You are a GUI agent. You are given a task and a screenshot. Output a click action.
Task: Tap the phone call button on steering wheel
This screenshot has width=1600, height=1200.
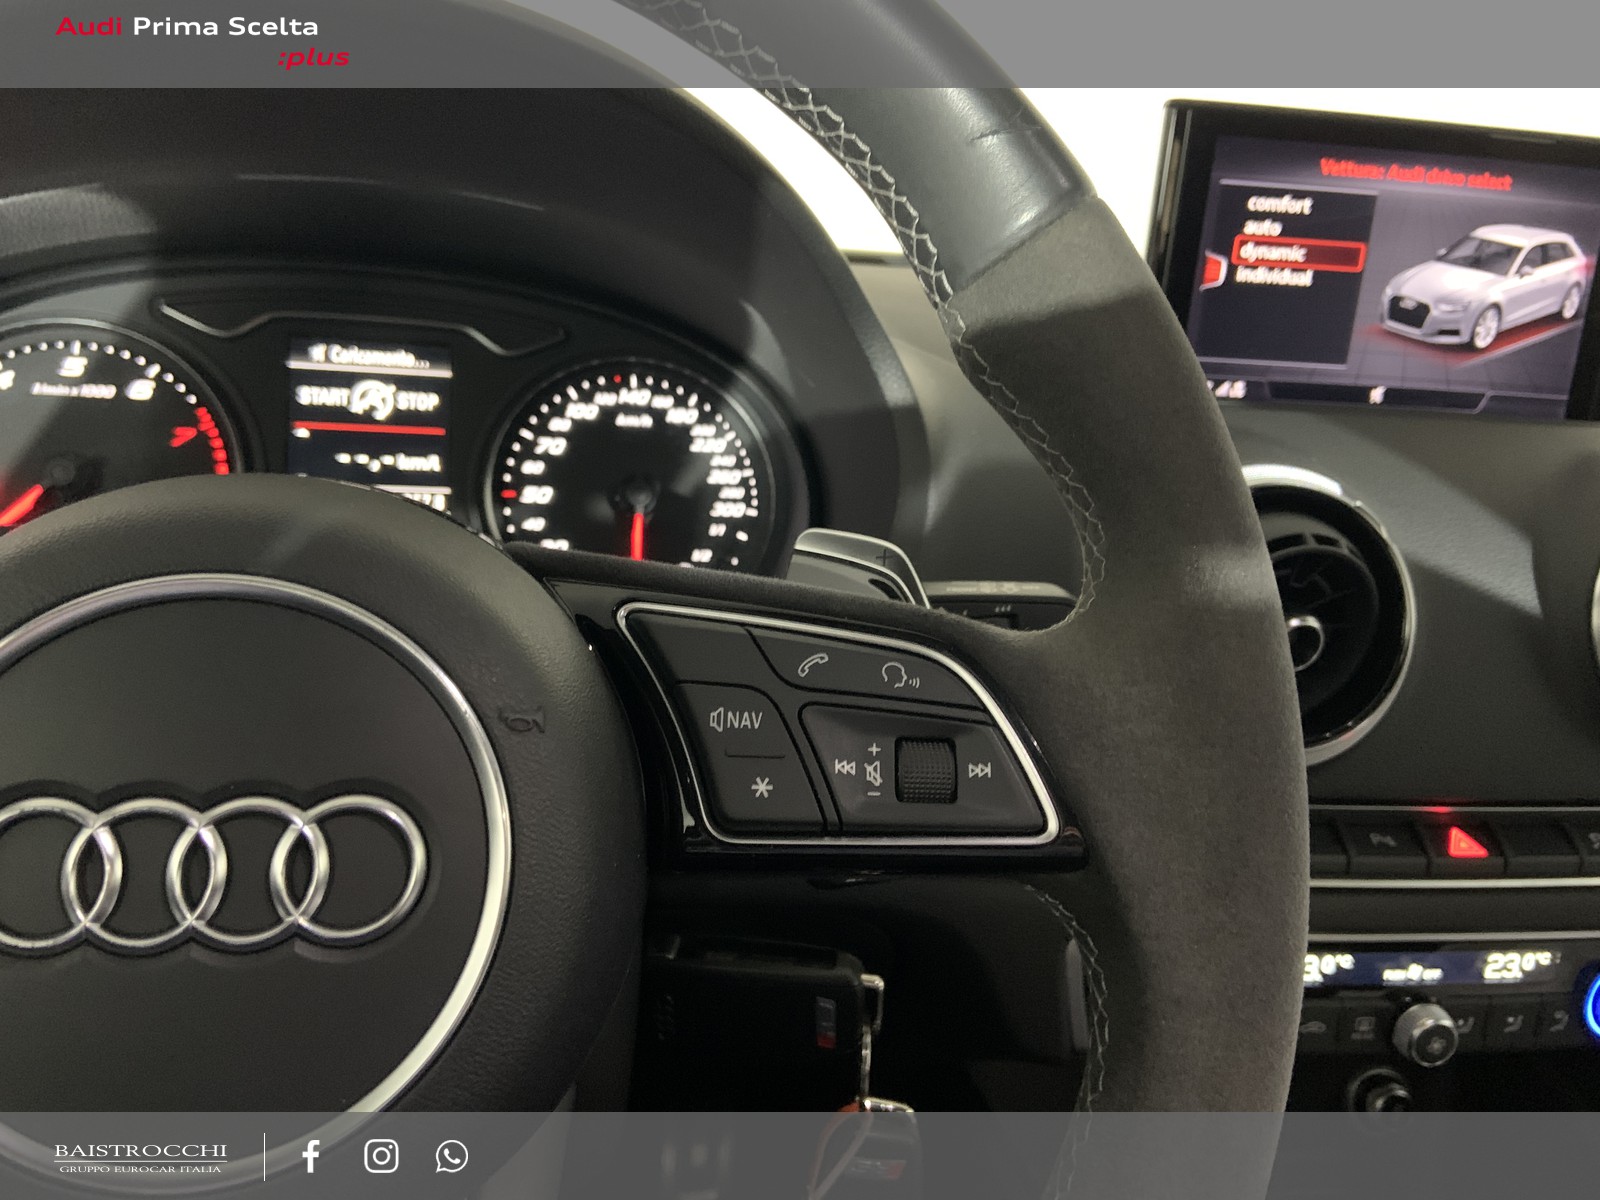click(x=812, y=665)
